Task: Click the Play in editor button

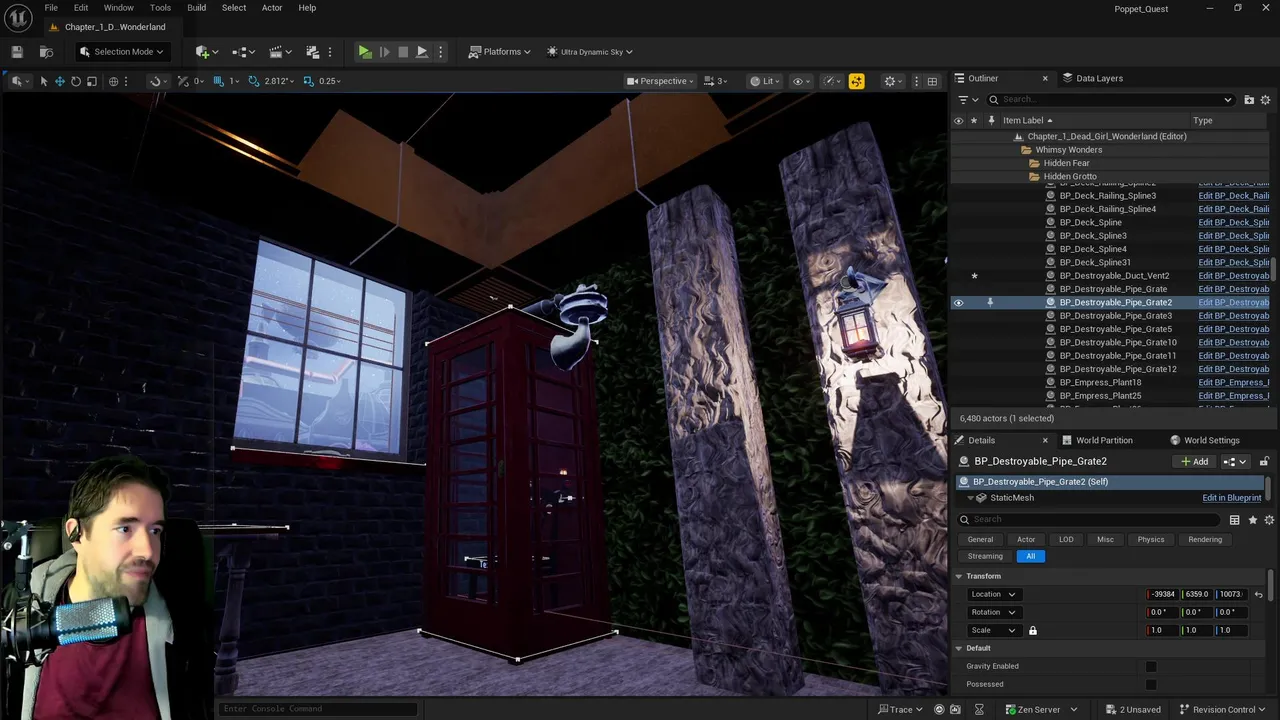Action: click(x=365, y=52)
